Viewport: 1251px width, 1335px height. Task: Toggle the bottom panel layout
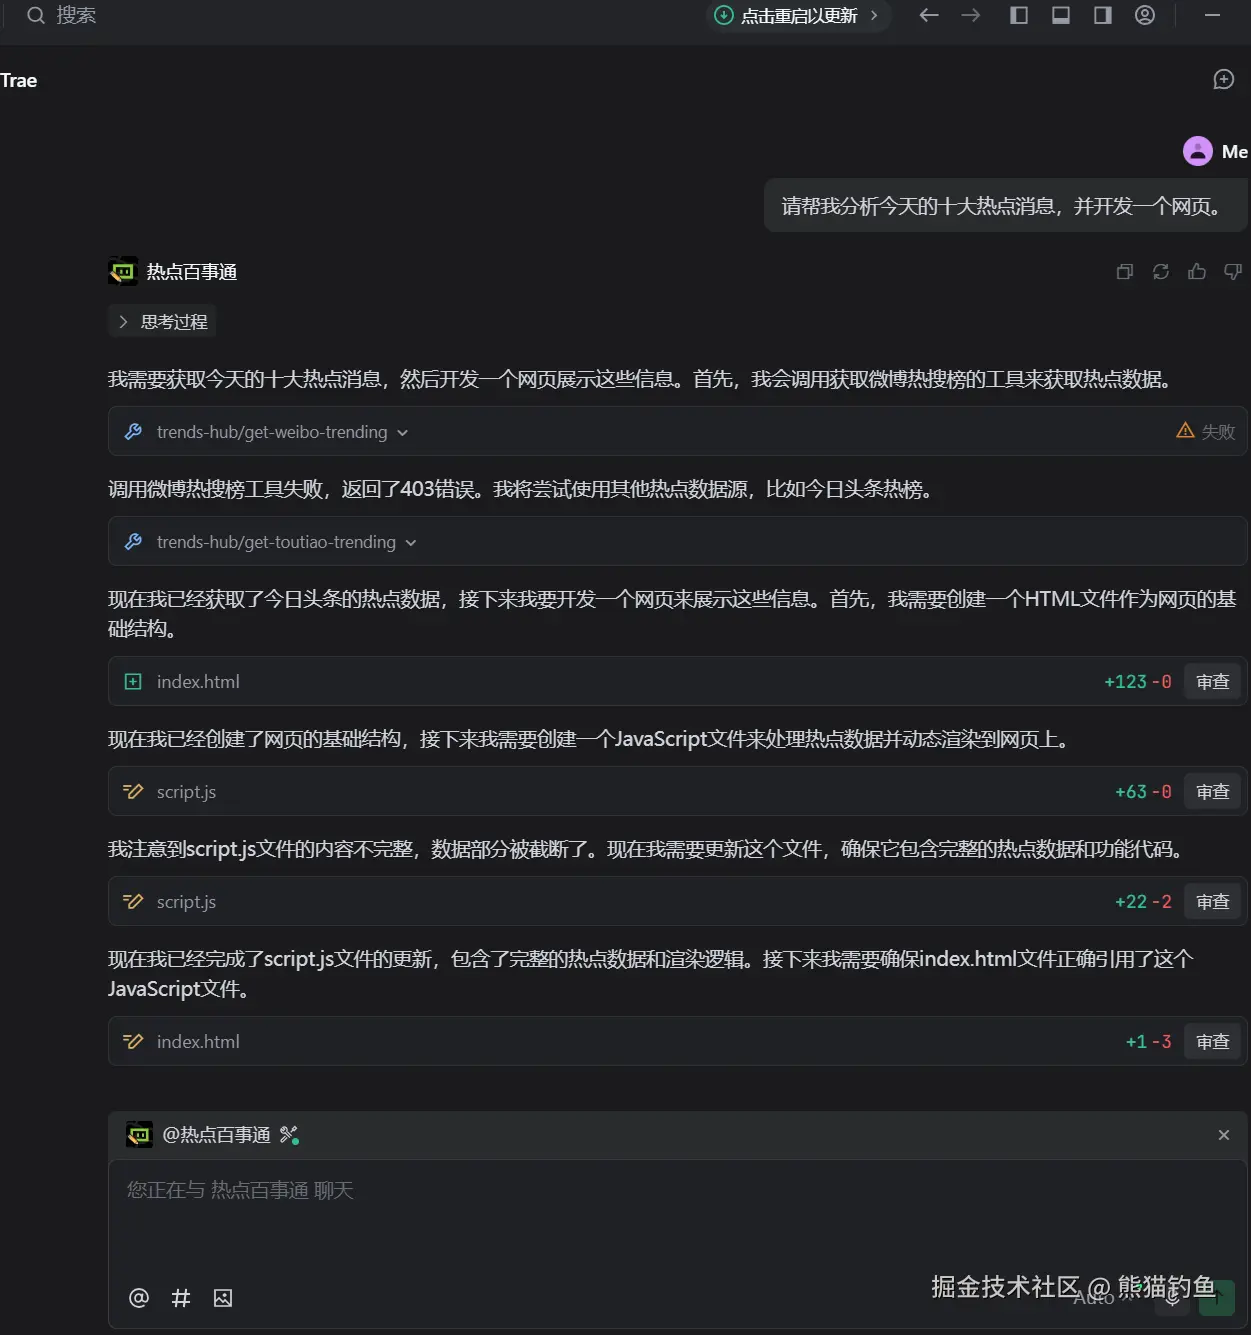pos(1061,15)
